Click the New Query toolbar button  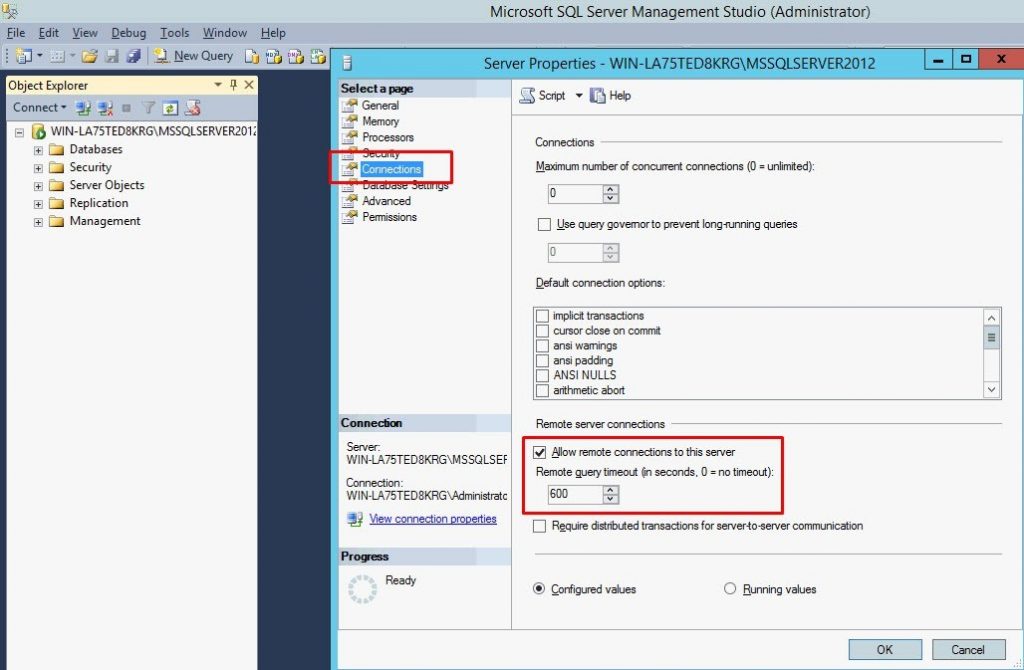coord(193,56)
